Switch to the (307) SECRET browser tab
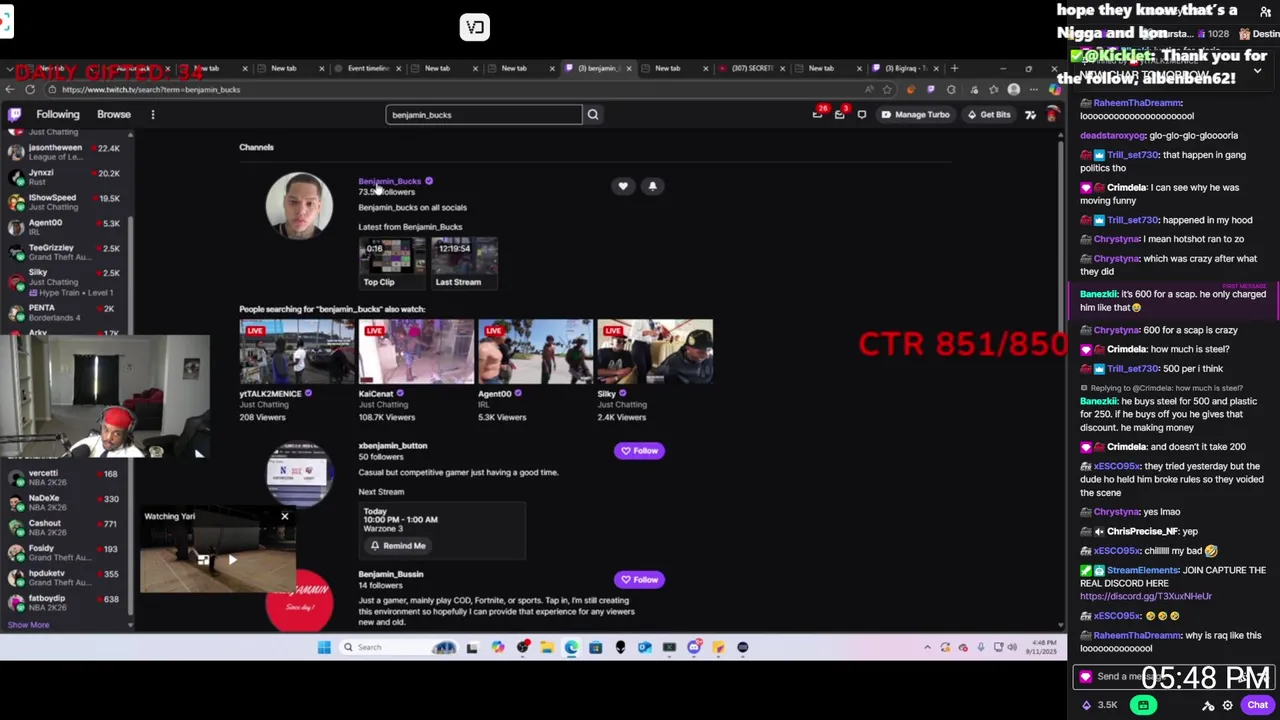The image size is (1280, 720). point(752,68)
